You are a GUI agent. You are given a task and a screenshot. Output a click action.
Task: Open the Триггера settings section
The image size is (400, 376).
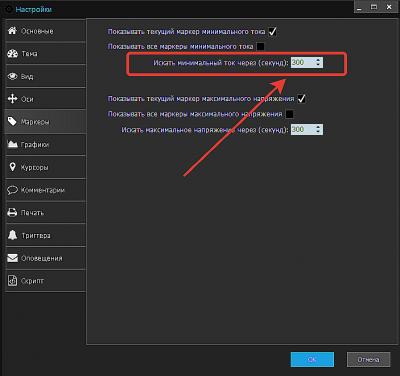pos(45,235)
